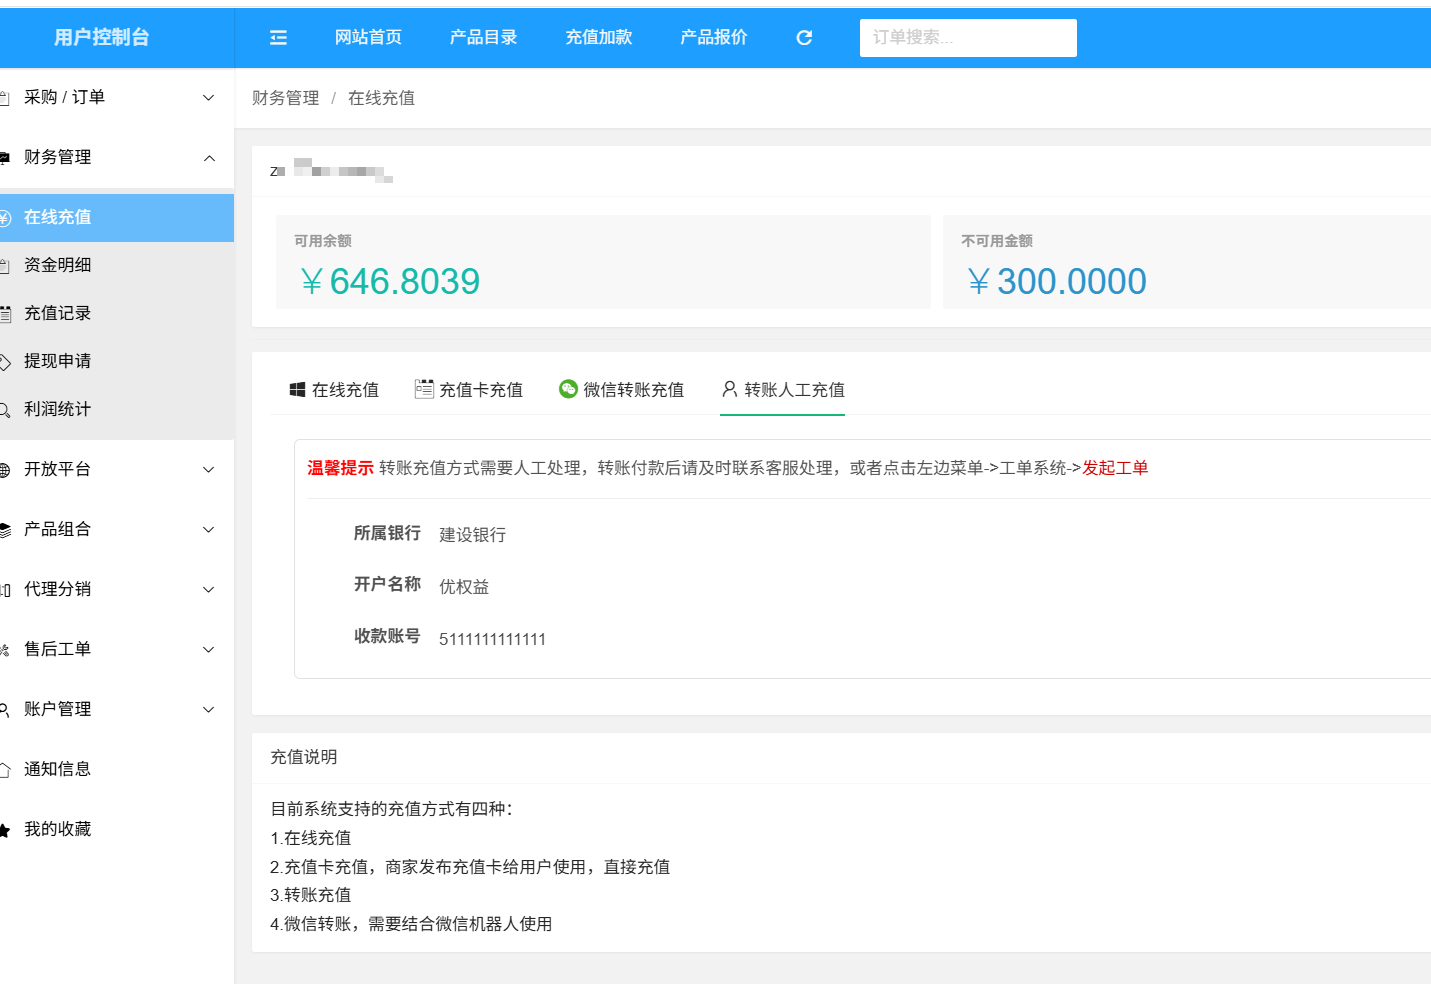The width and height of the screenshot is (1431, 984).
Task: Click the 发起工单 red link
Action: click(x=1114, y=468)
